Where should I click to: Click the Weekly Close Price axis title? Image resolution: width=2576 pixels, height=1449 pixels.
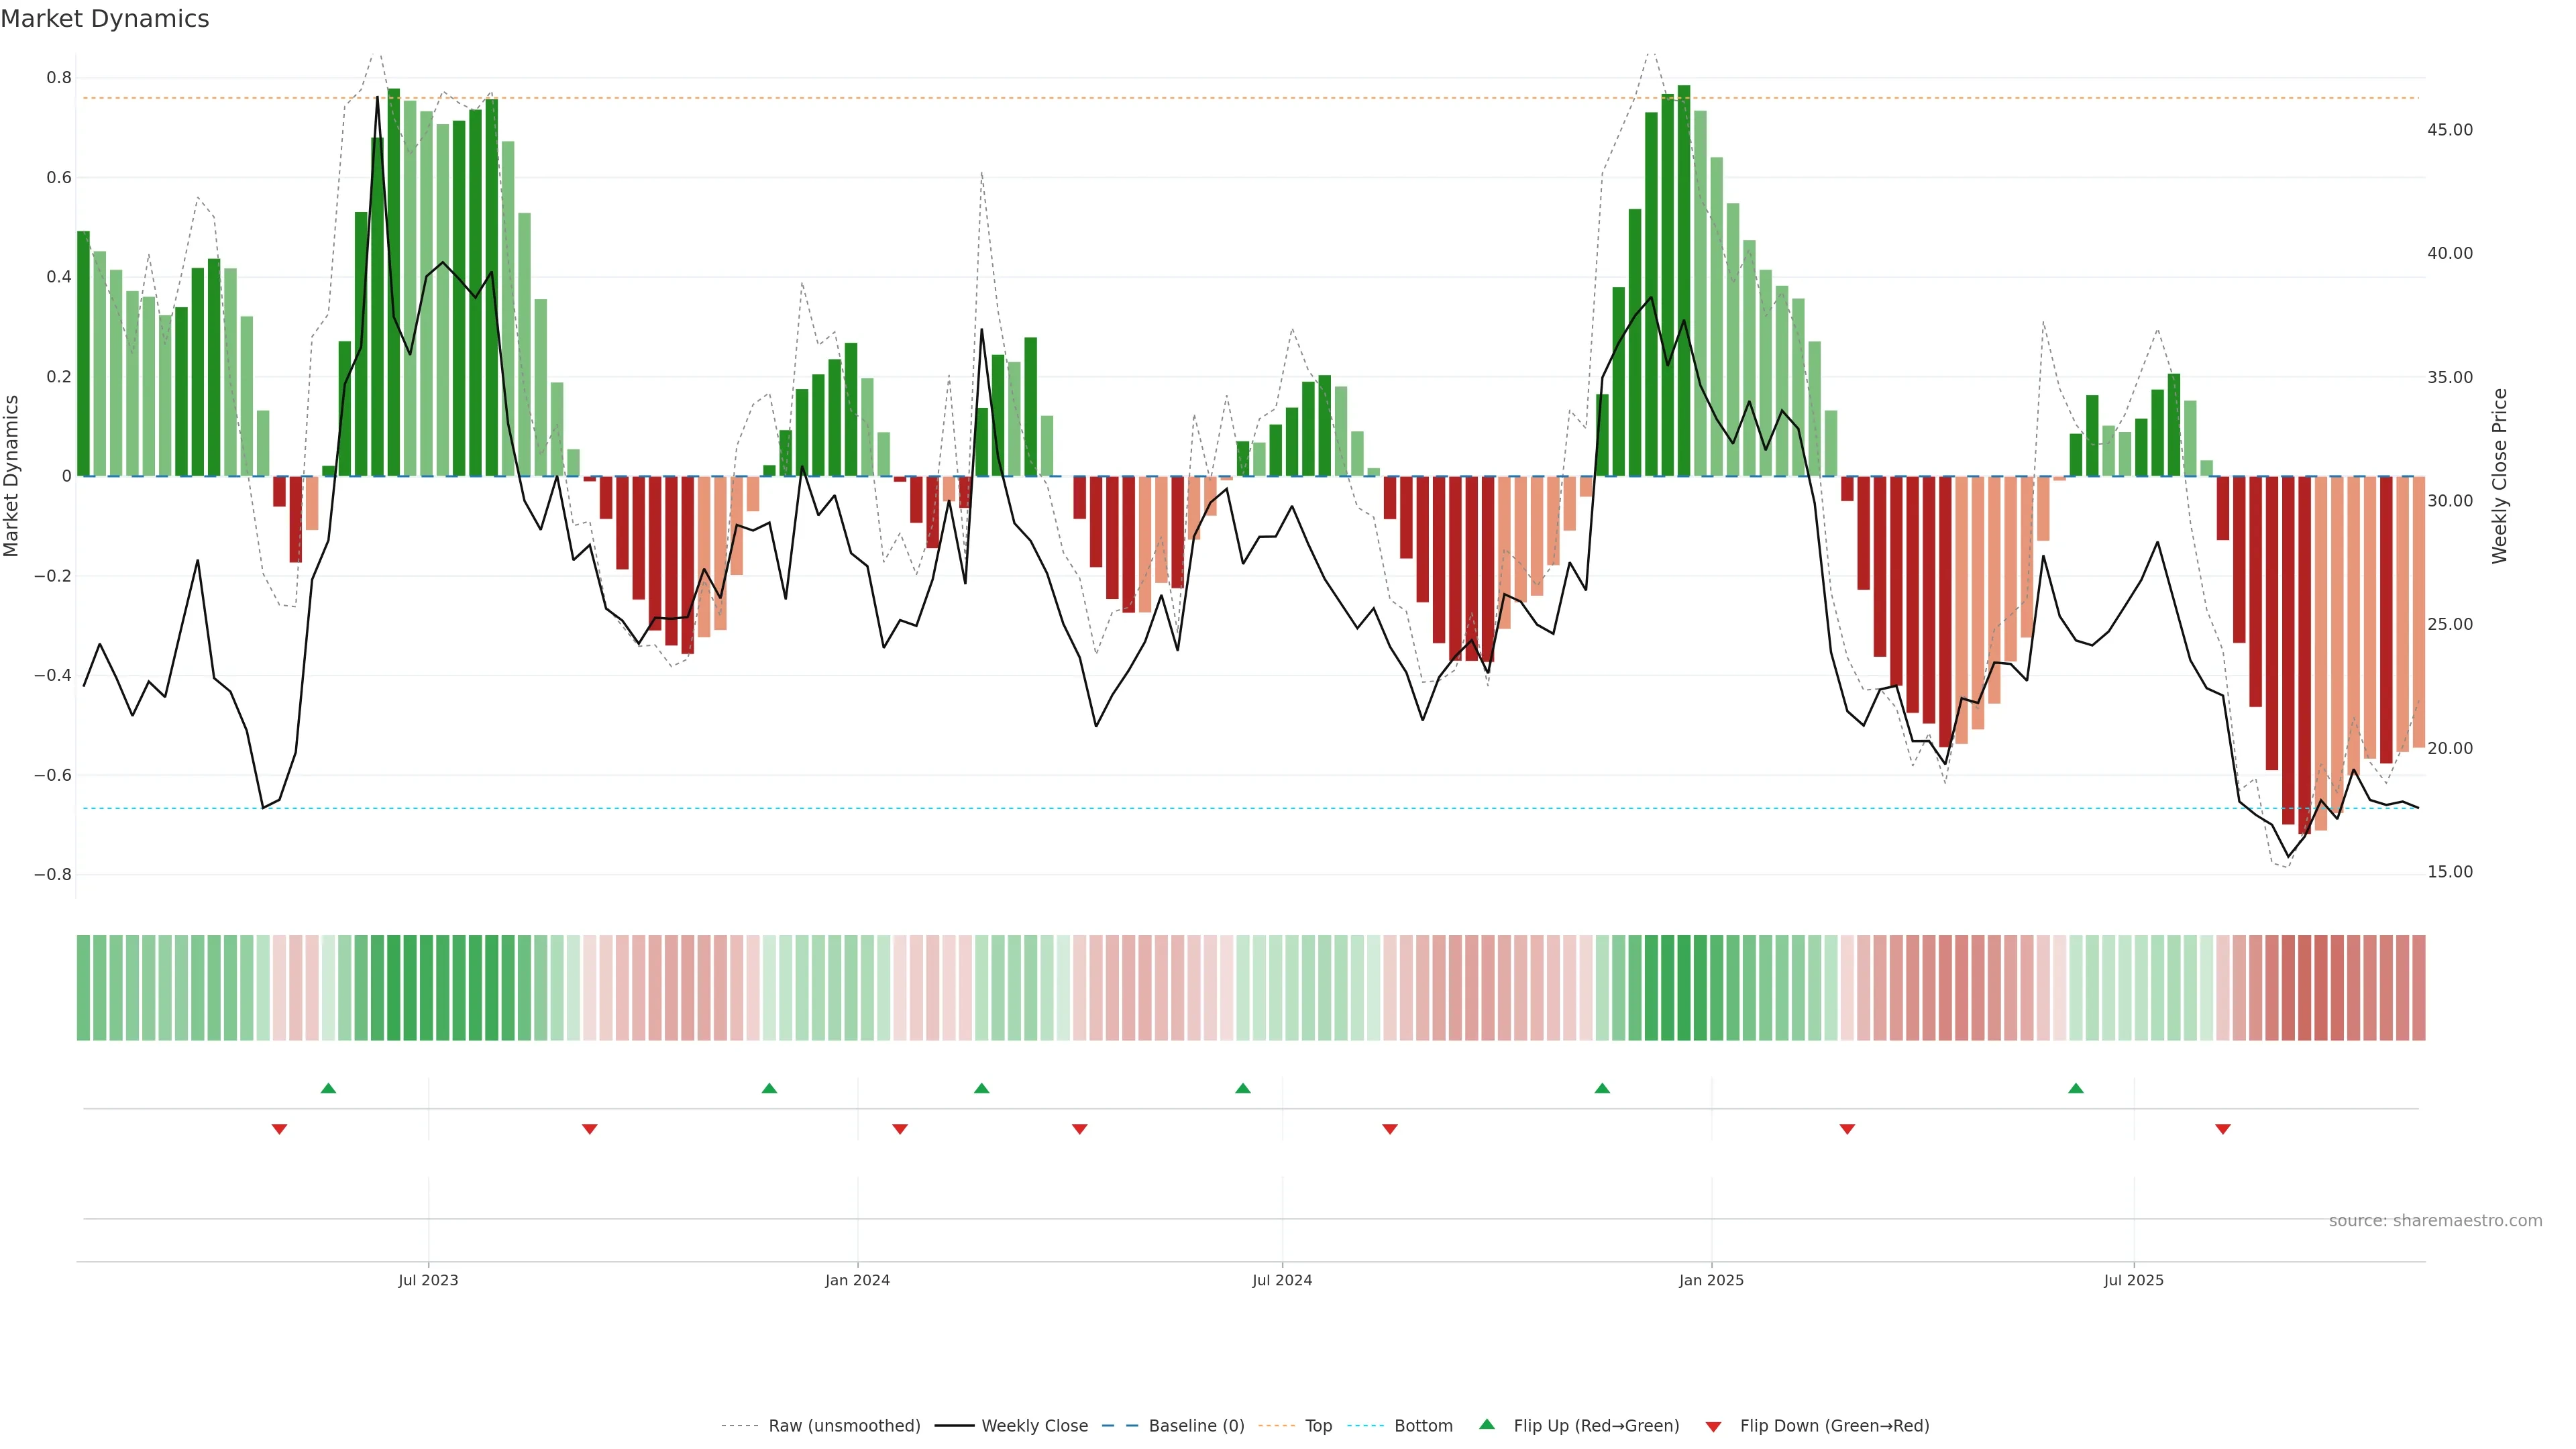pos(2499,476)
